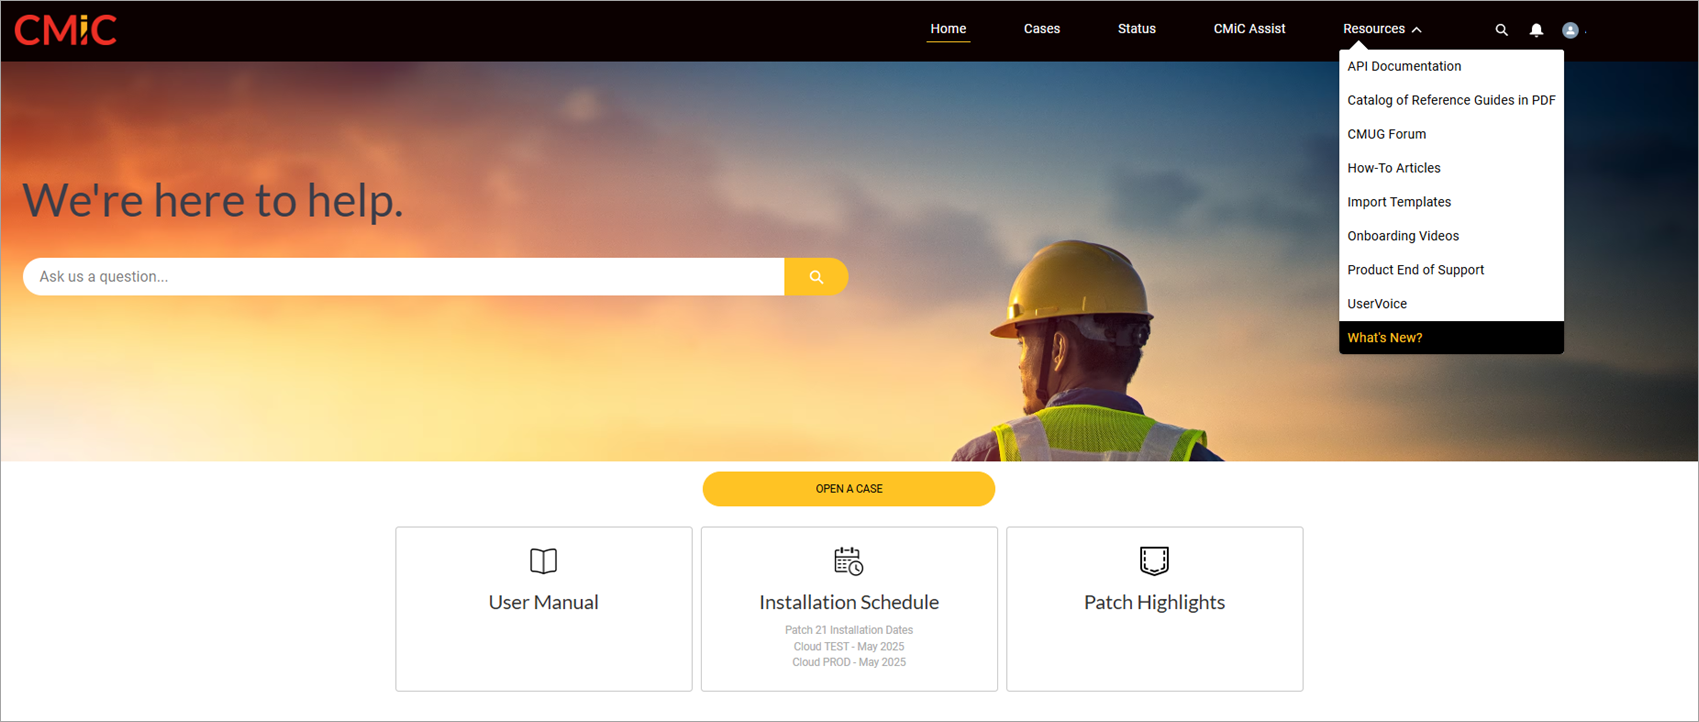Image resolution: width=1699 pixels, height=722 pixels.
Task: Open the Installation Schedule card title
Action: (x=849, y=602)
